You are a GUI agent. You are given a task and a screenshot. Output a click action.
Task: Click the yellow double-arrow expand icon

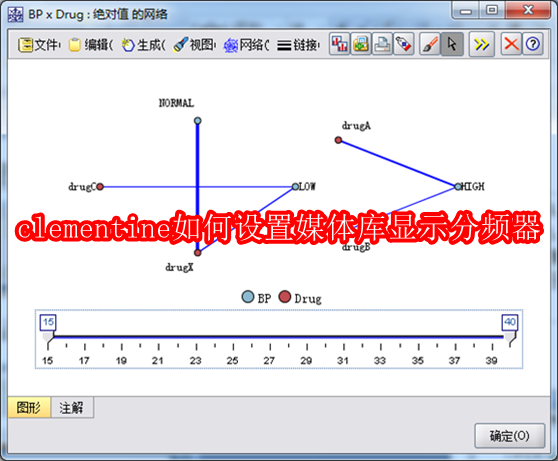[x=481, y=44]
